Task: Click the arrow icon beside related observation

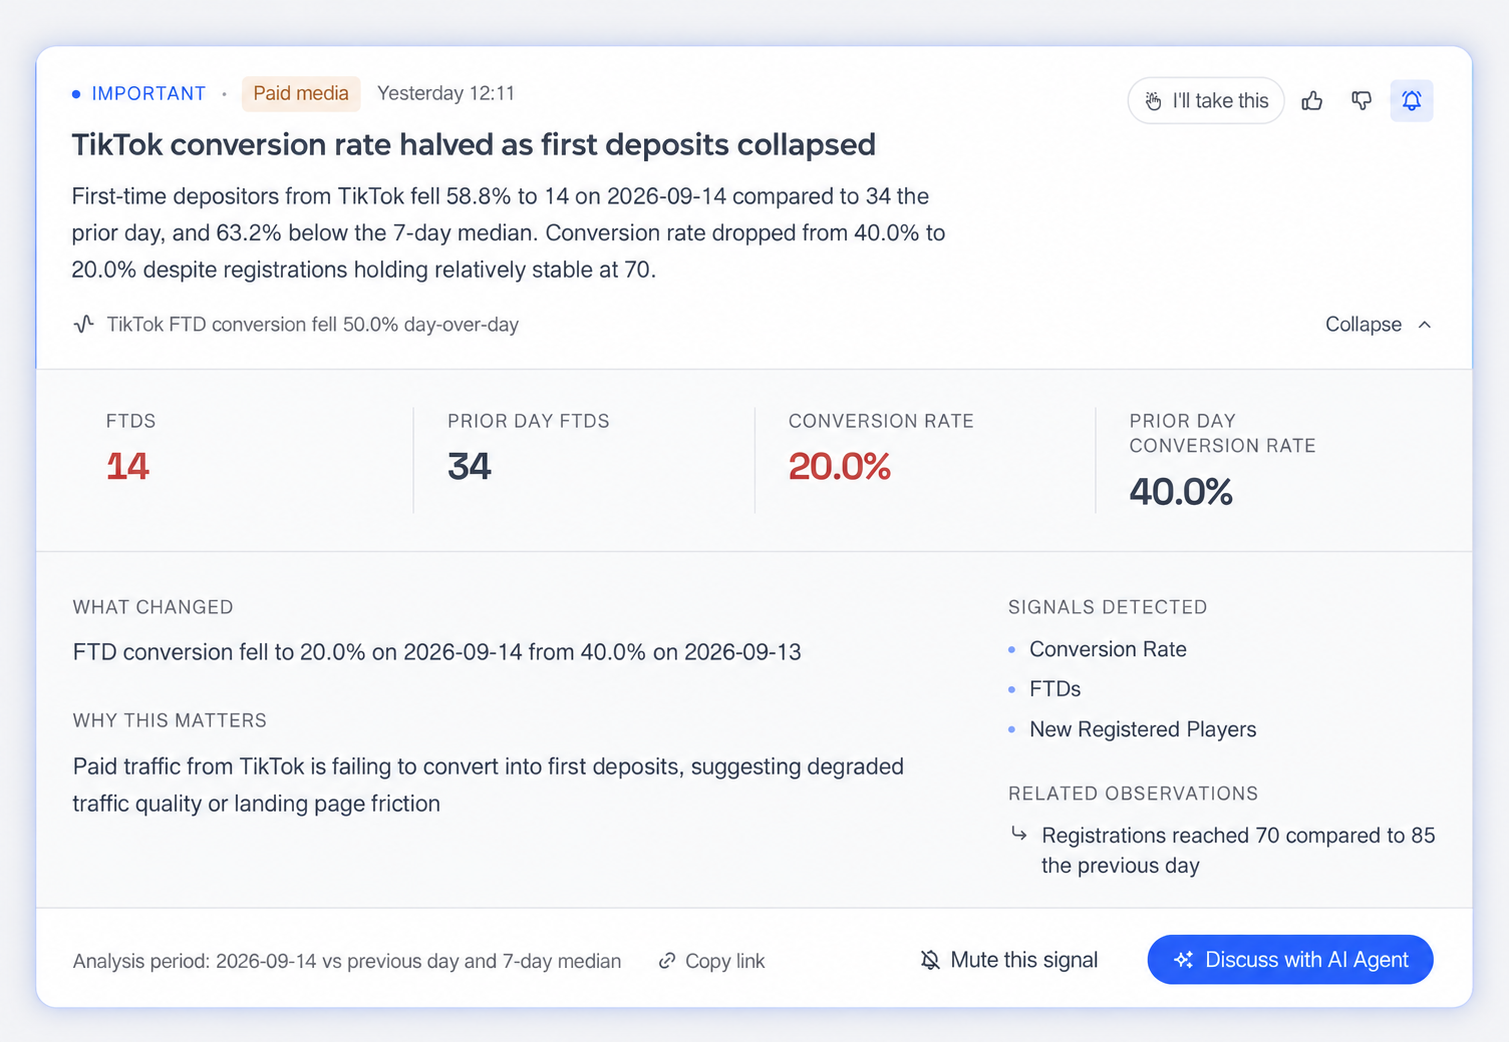Action: (1019, 833)
